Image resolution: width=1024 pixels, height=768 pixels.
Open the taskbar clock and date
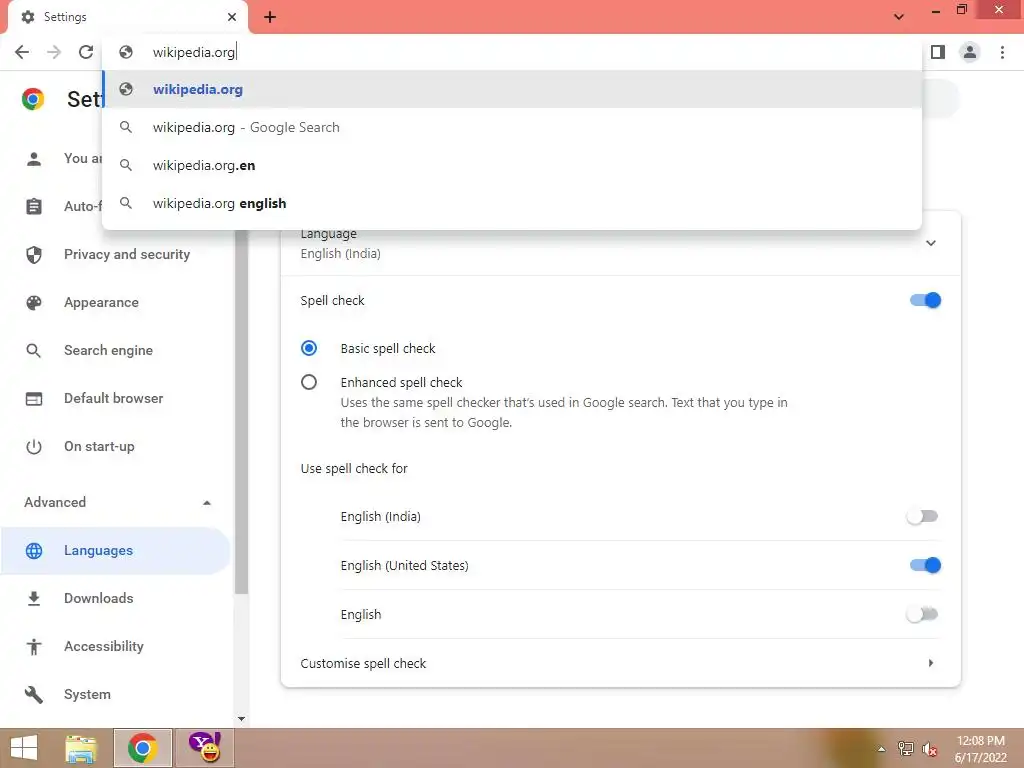click(980, 749)
